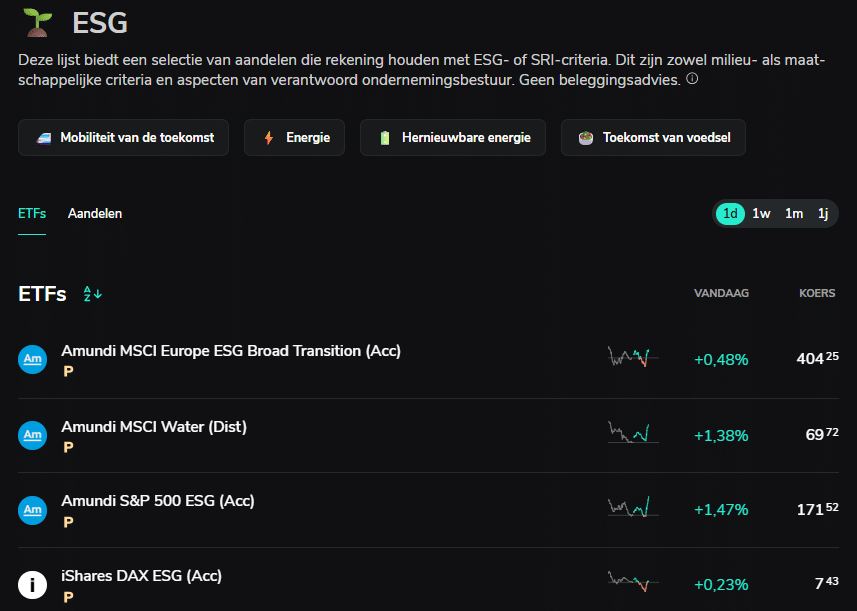Click the KOERS column header
Screen dimensions: 857x611
click(817, 293)
